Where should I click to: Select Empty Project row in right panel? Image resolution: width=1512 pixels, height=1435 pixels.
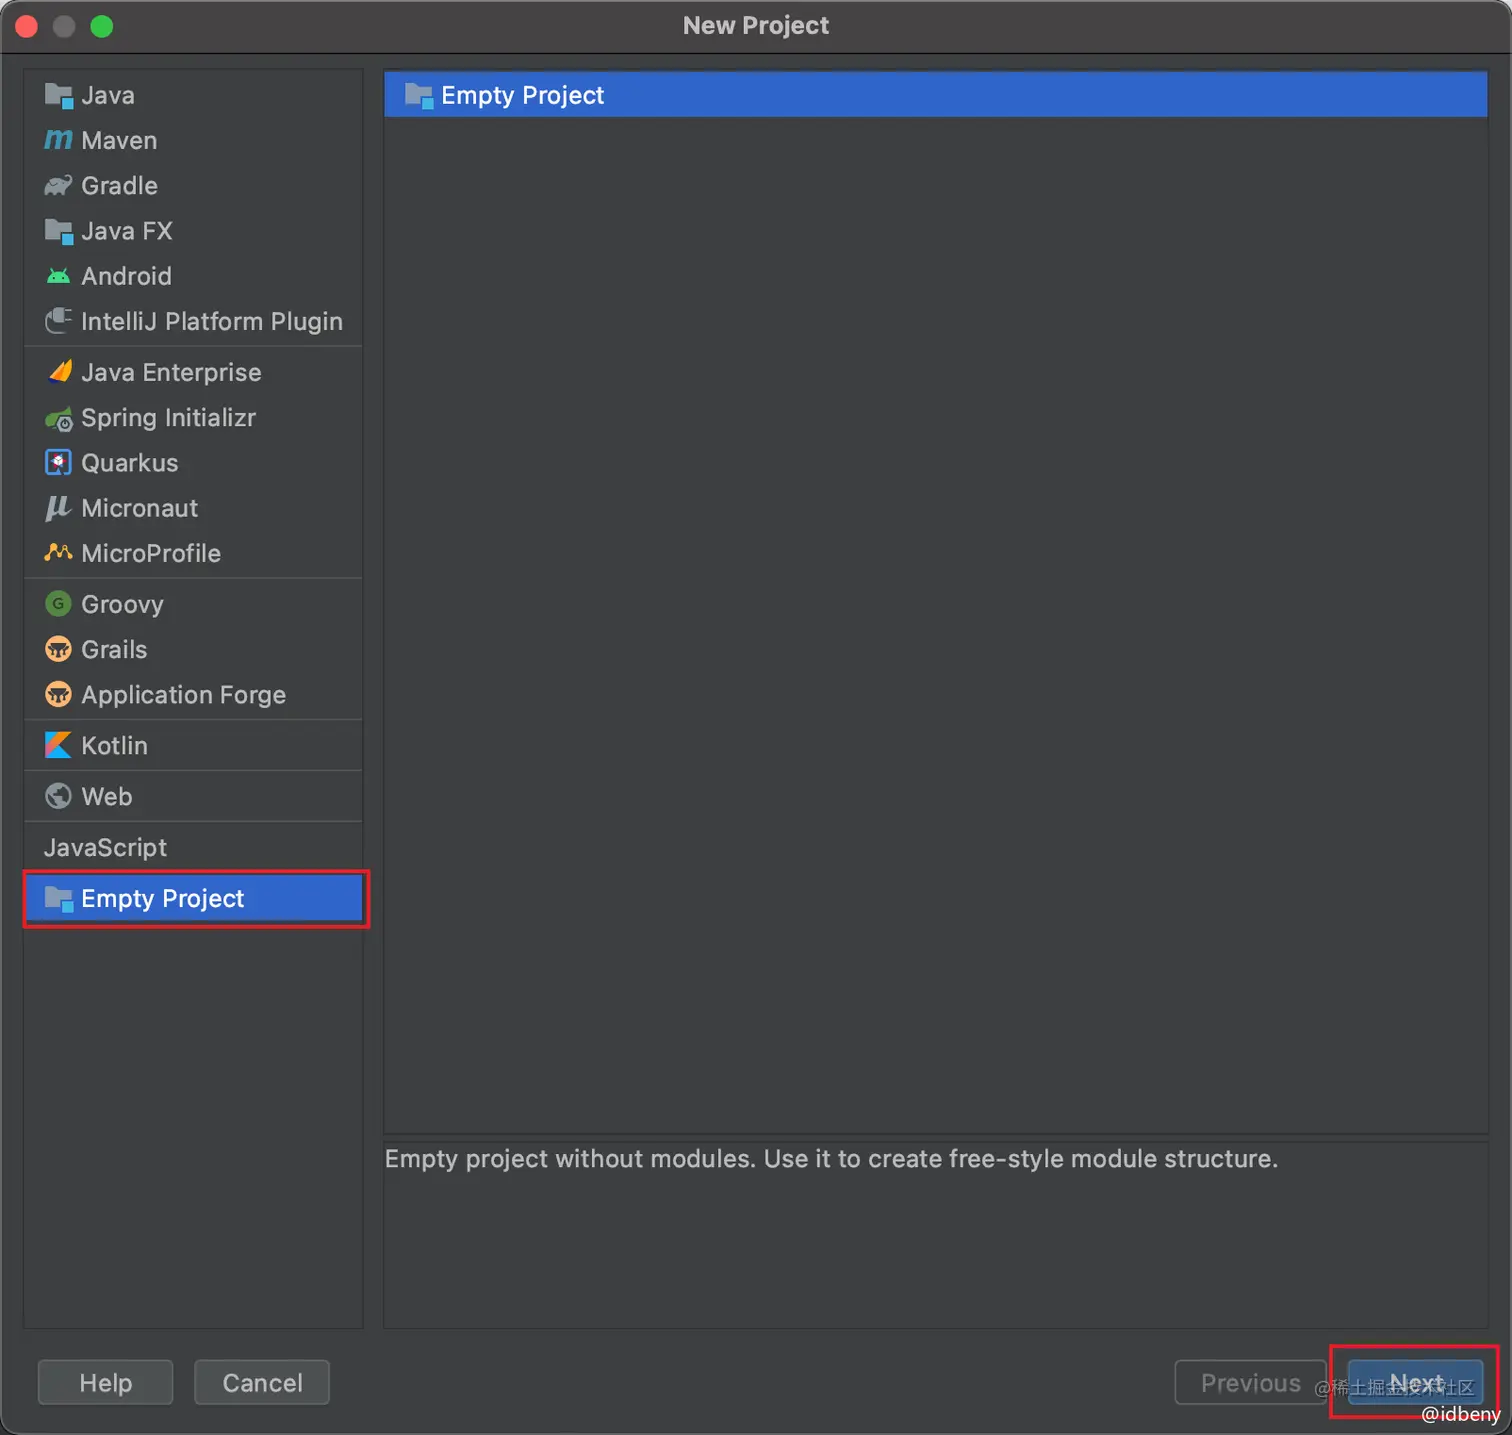click(935, 95)
